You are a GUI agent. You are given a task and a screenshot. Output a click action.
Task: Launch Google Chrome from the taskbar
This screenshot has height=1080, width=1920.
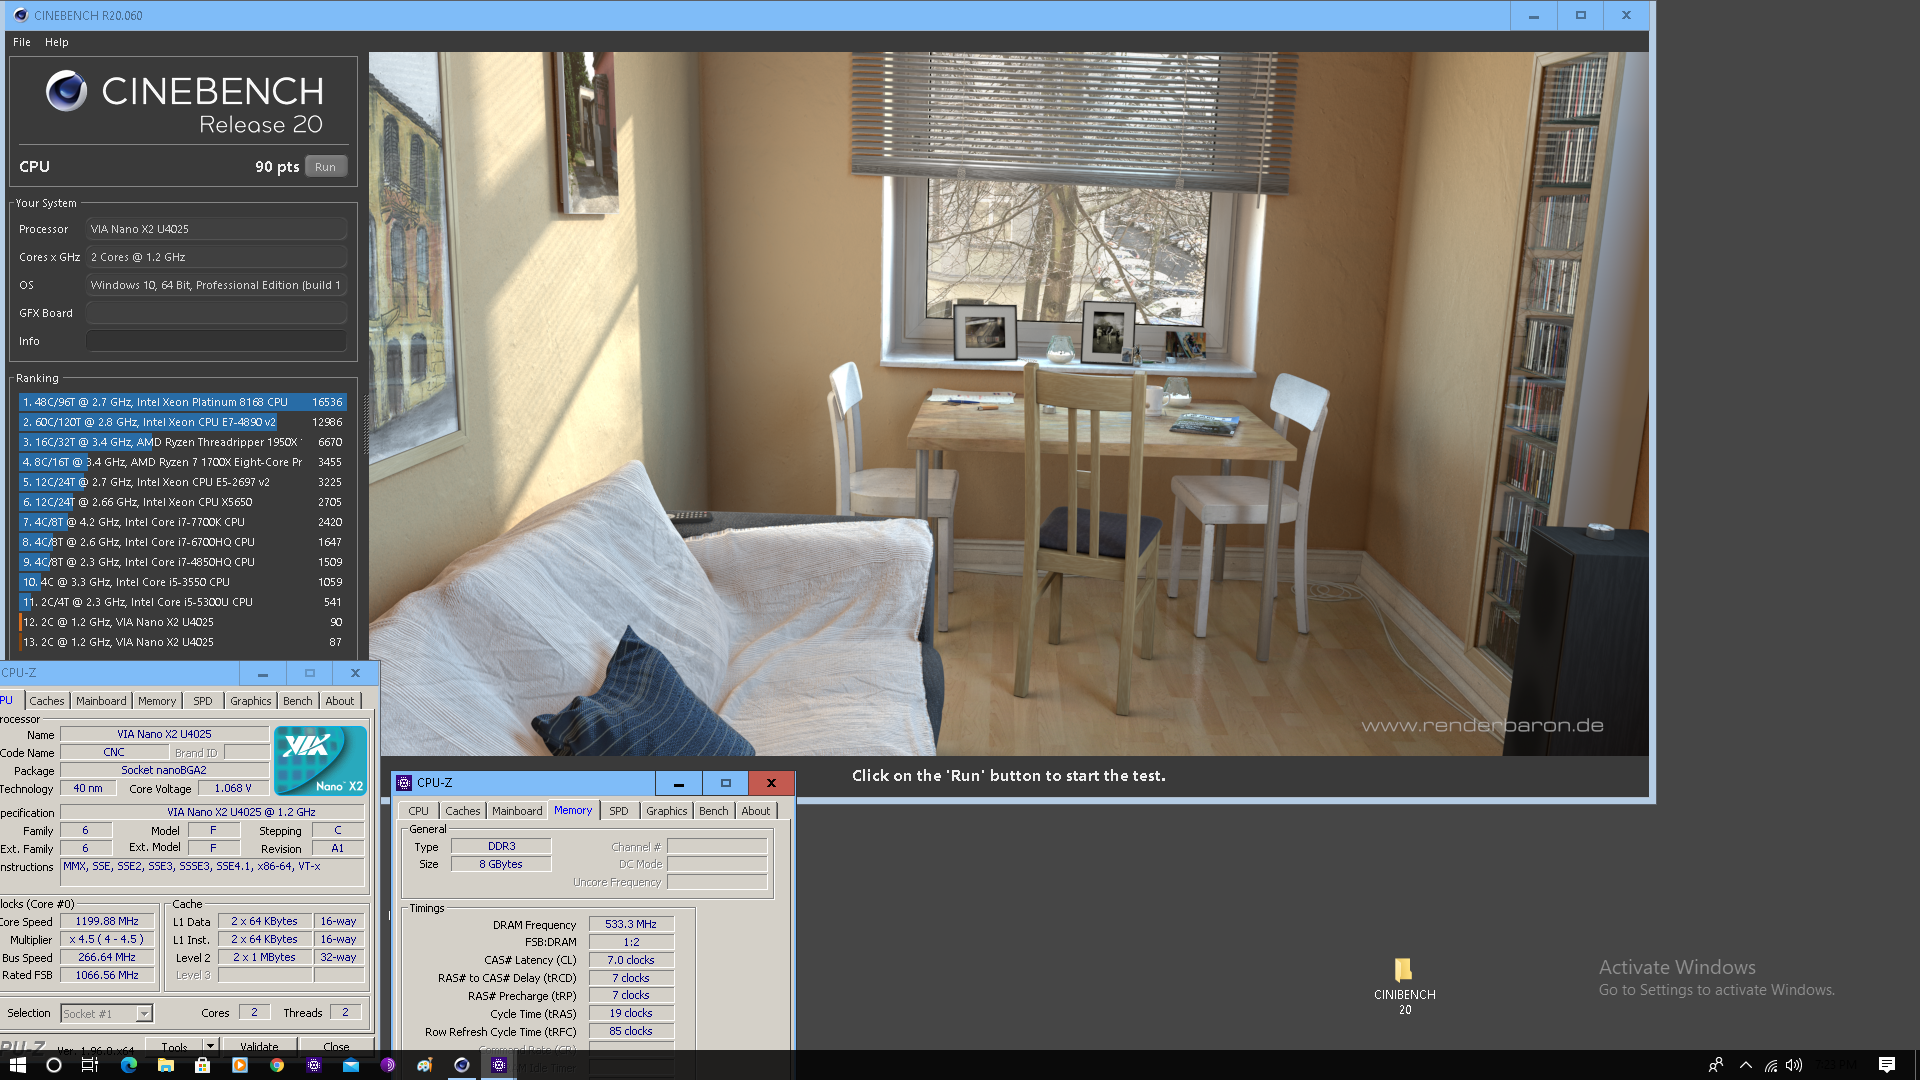pos(277,1065)
